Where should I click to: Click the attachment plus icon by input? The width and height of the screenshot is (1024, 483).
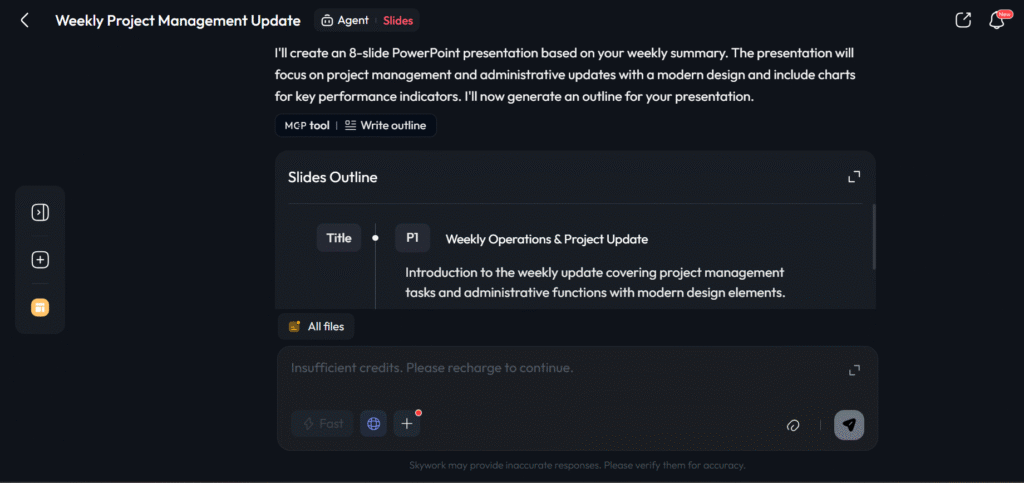[407, 424]
